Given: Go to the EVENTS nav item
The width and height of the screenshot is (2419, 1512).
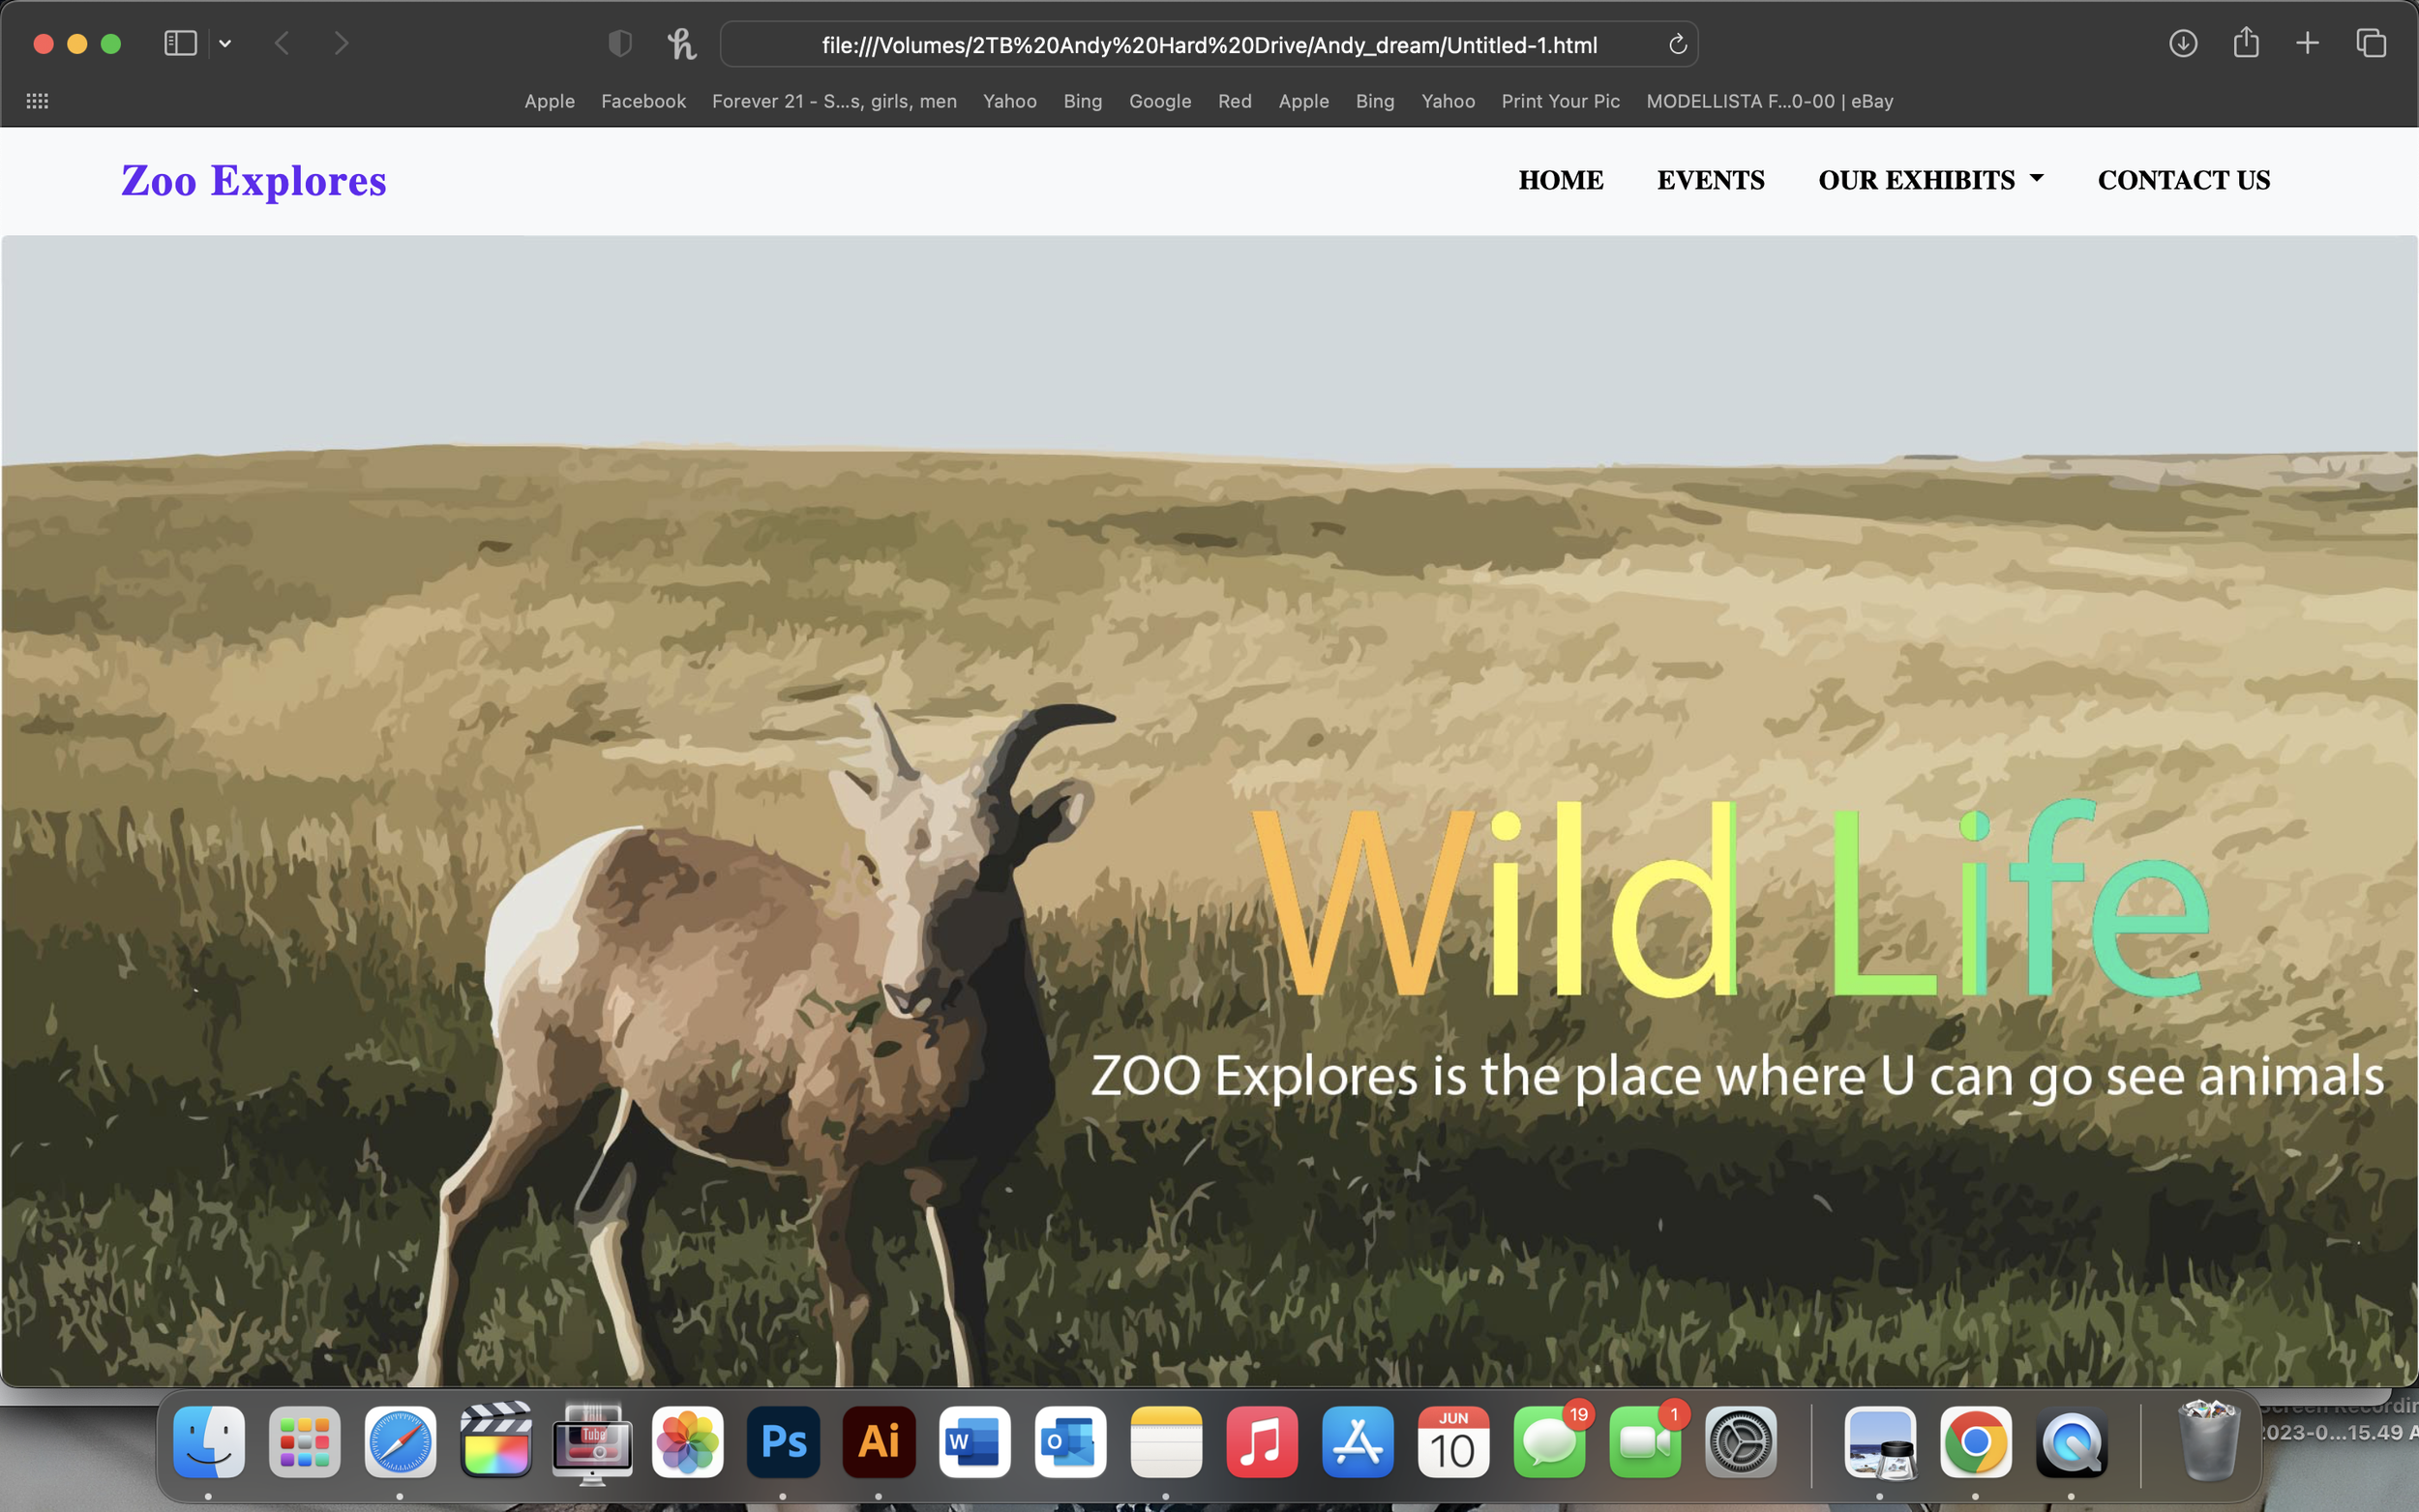Looking at the screenshot, I should (1710, 180).
